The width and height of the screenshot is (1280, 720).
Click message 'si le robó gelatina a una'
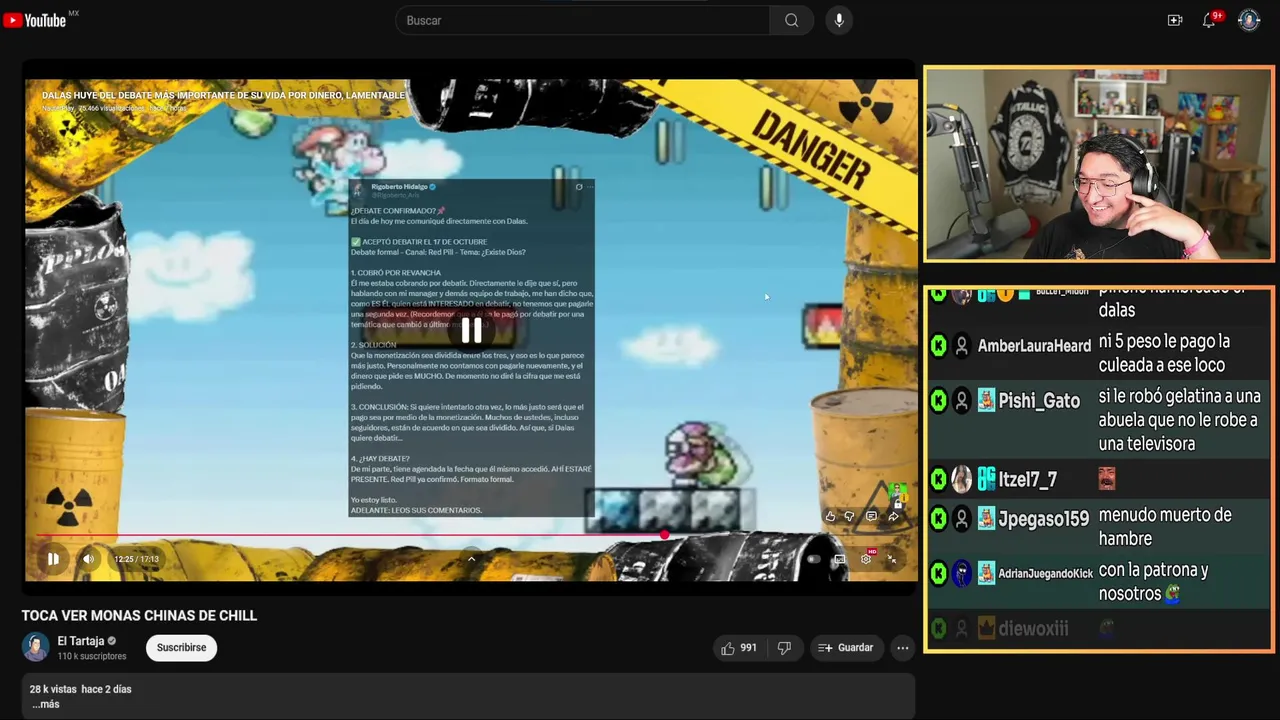pyautogui.click(x=1180, y=420)
